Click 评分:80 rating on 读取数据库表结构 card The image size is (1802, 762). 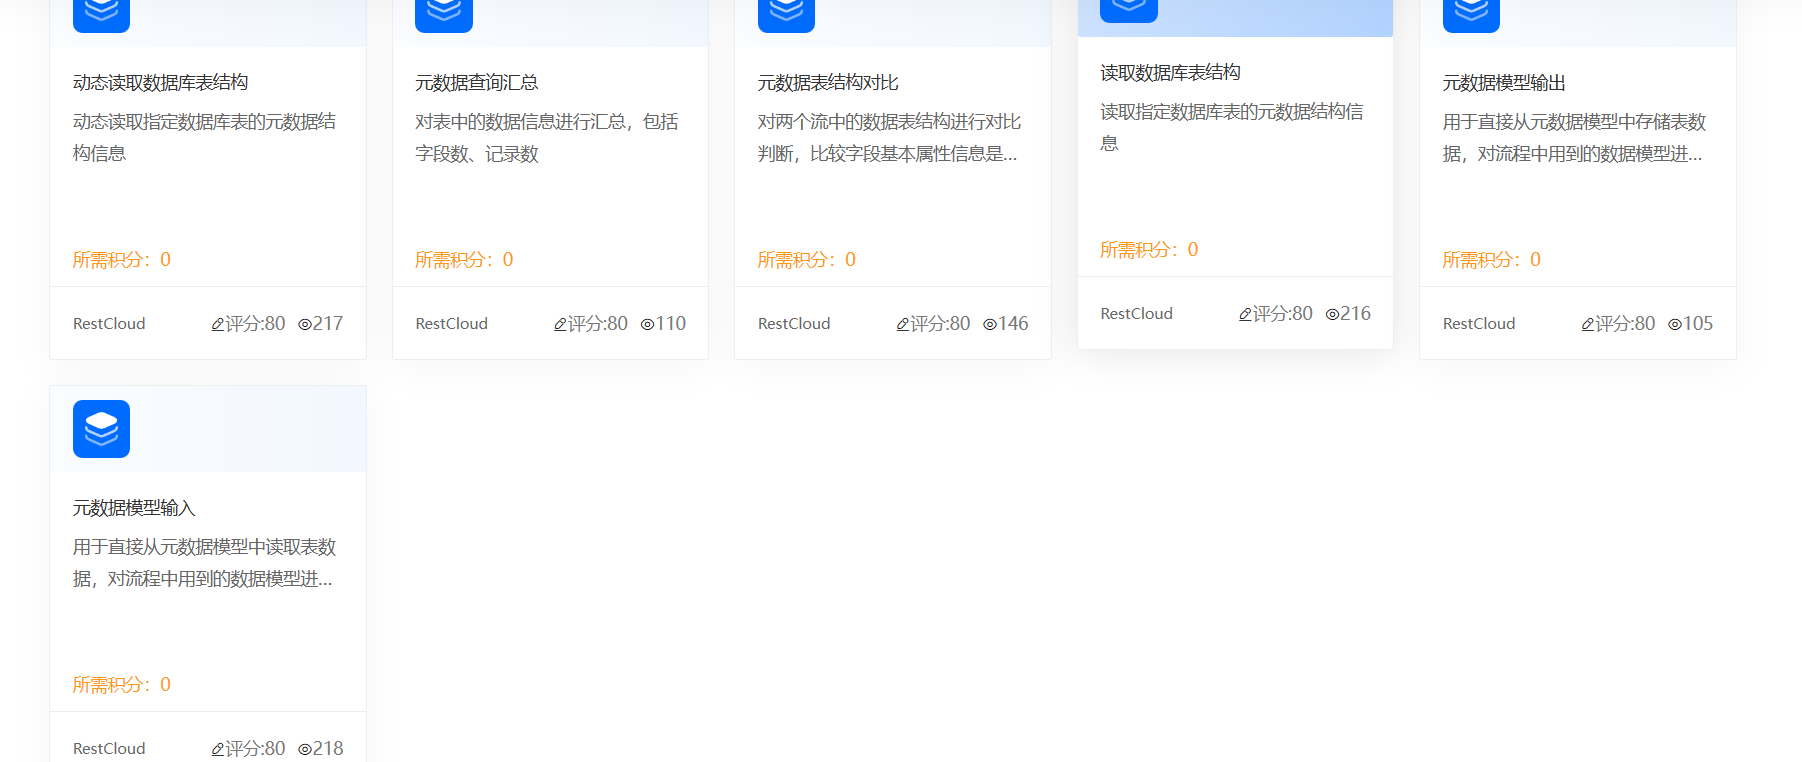1283,314
